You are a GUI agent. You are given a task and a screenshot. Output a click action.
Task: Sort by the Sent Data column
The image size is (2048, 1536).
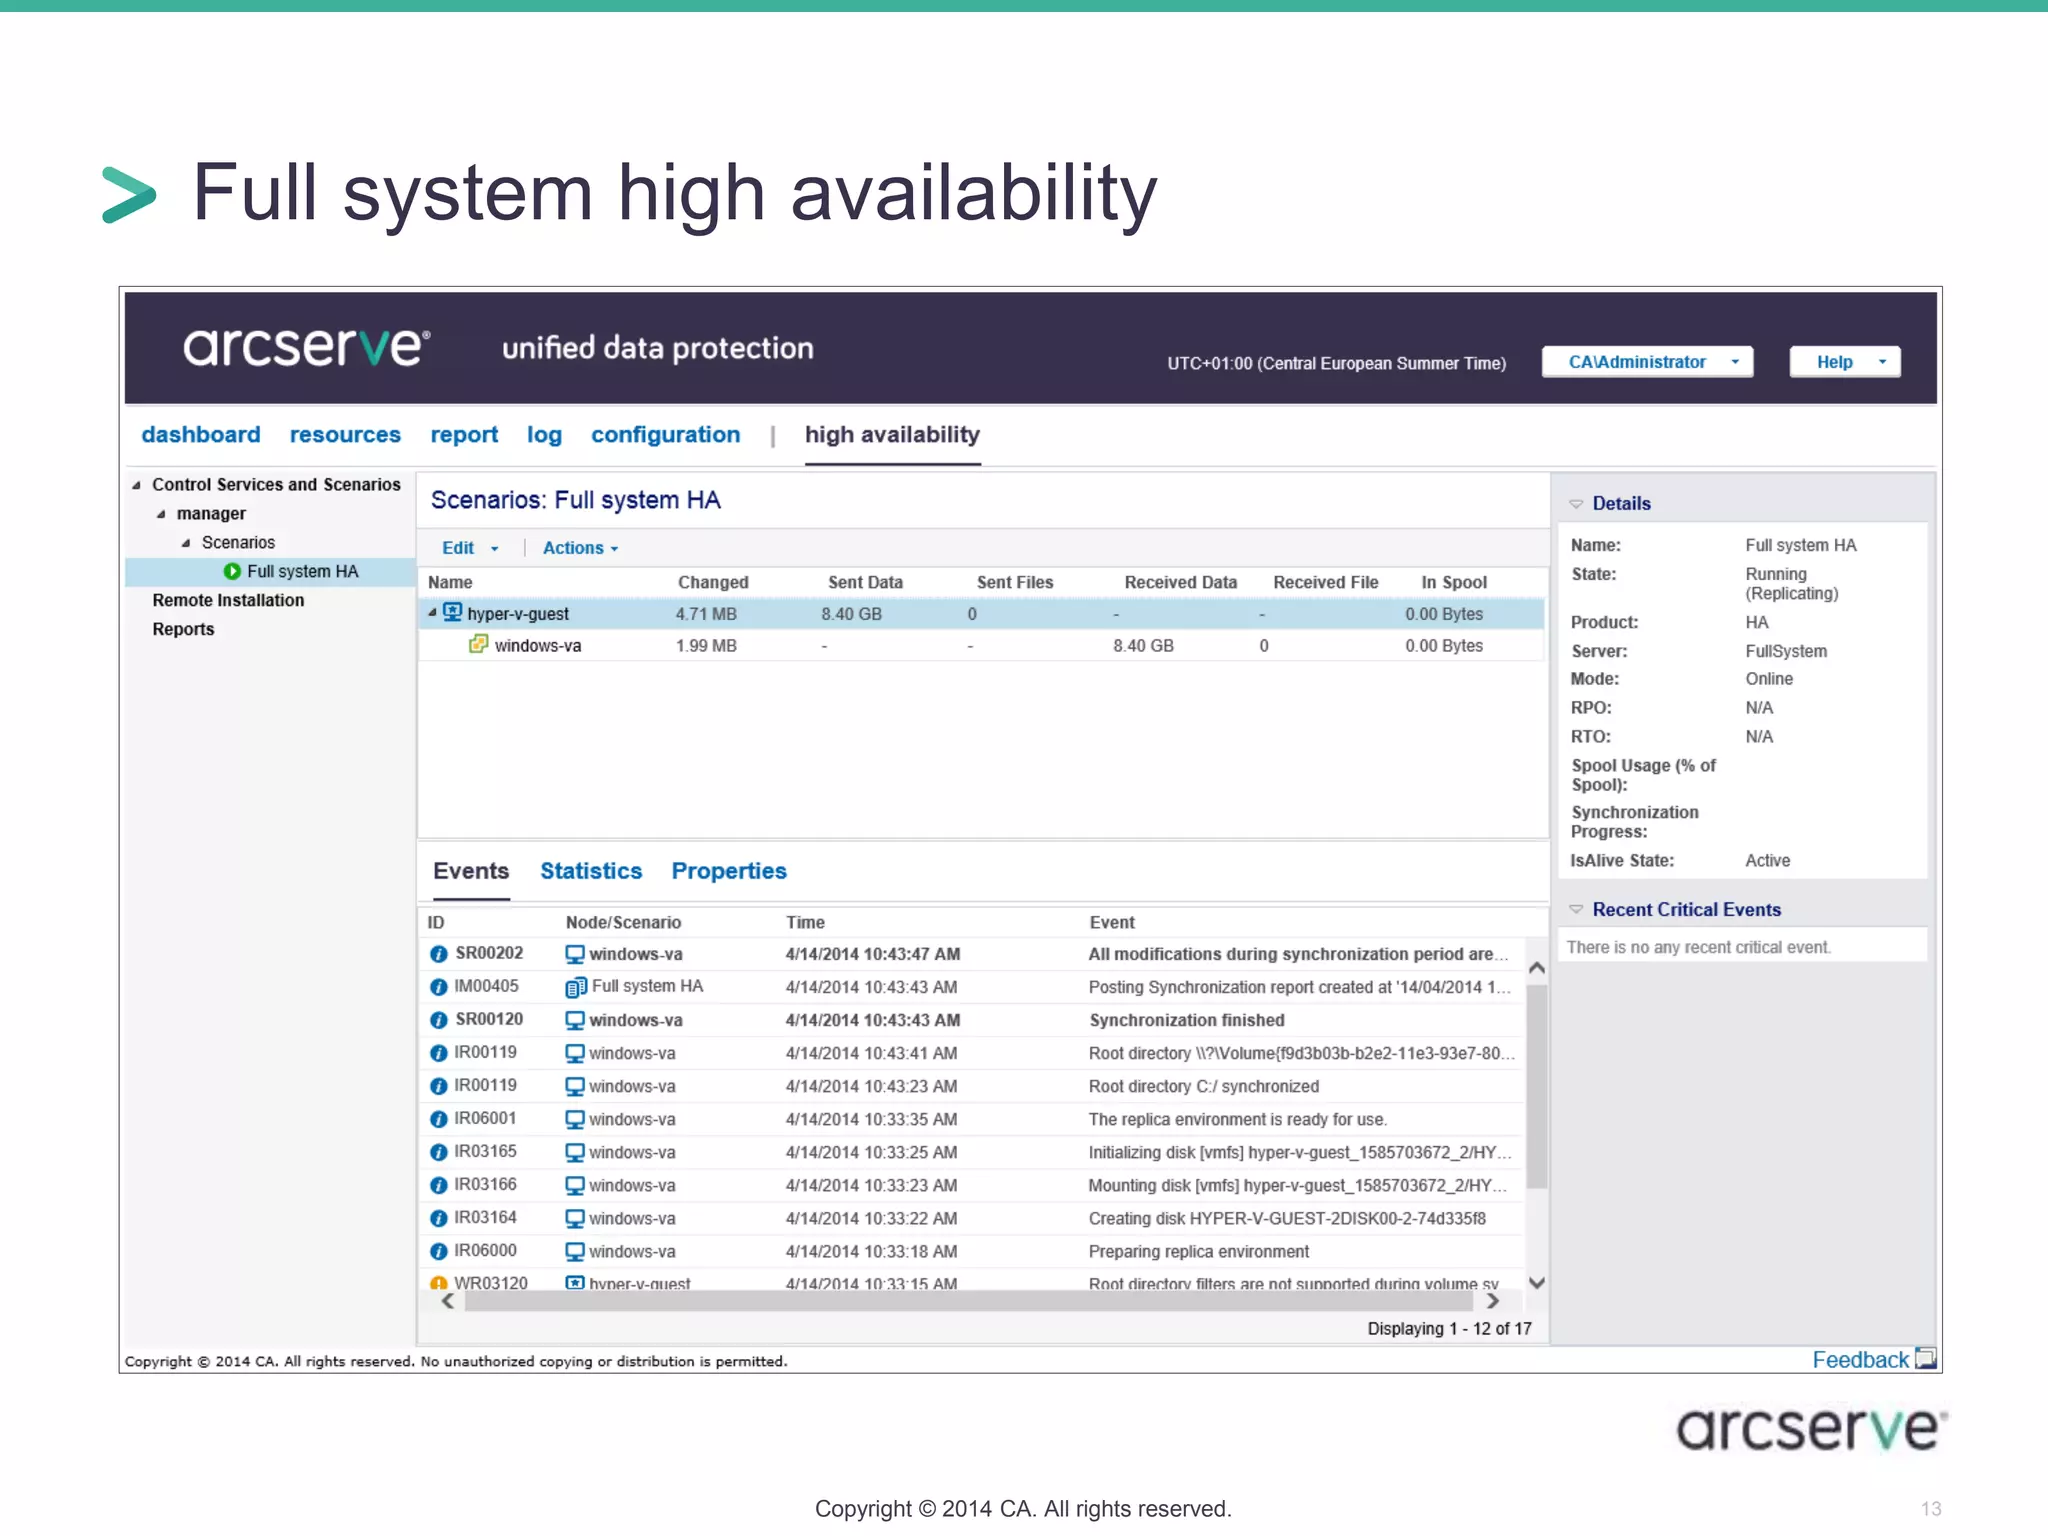tap(865, 582)
